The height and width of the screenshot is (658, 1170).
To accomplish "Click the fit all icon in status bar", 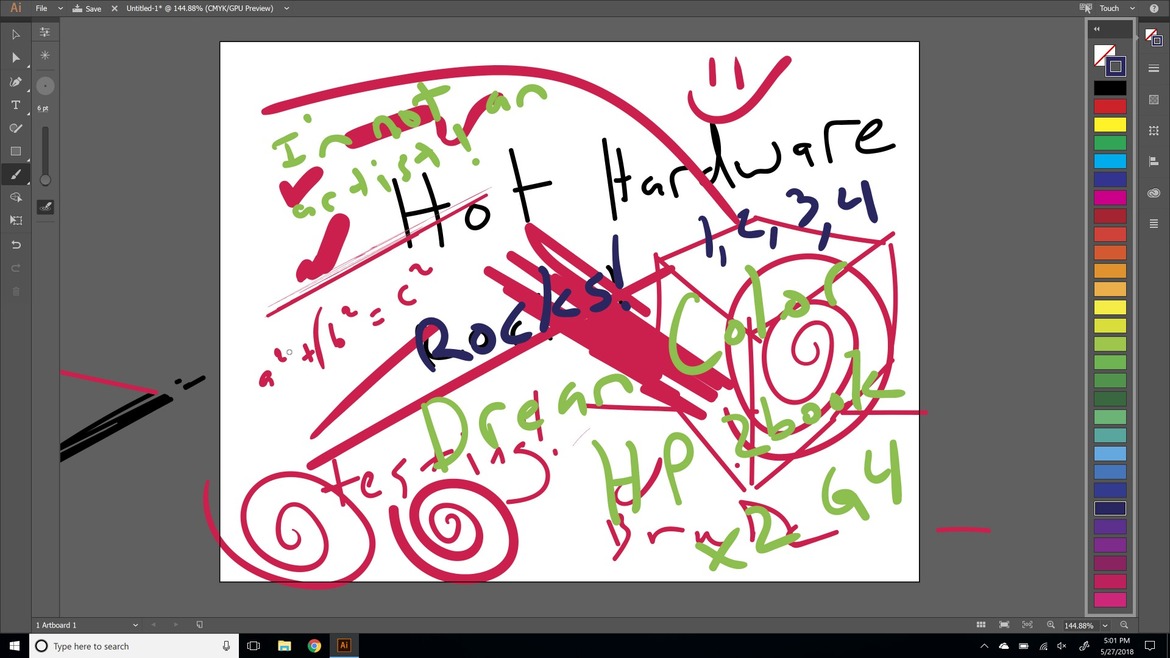I will coord(1027,625).
